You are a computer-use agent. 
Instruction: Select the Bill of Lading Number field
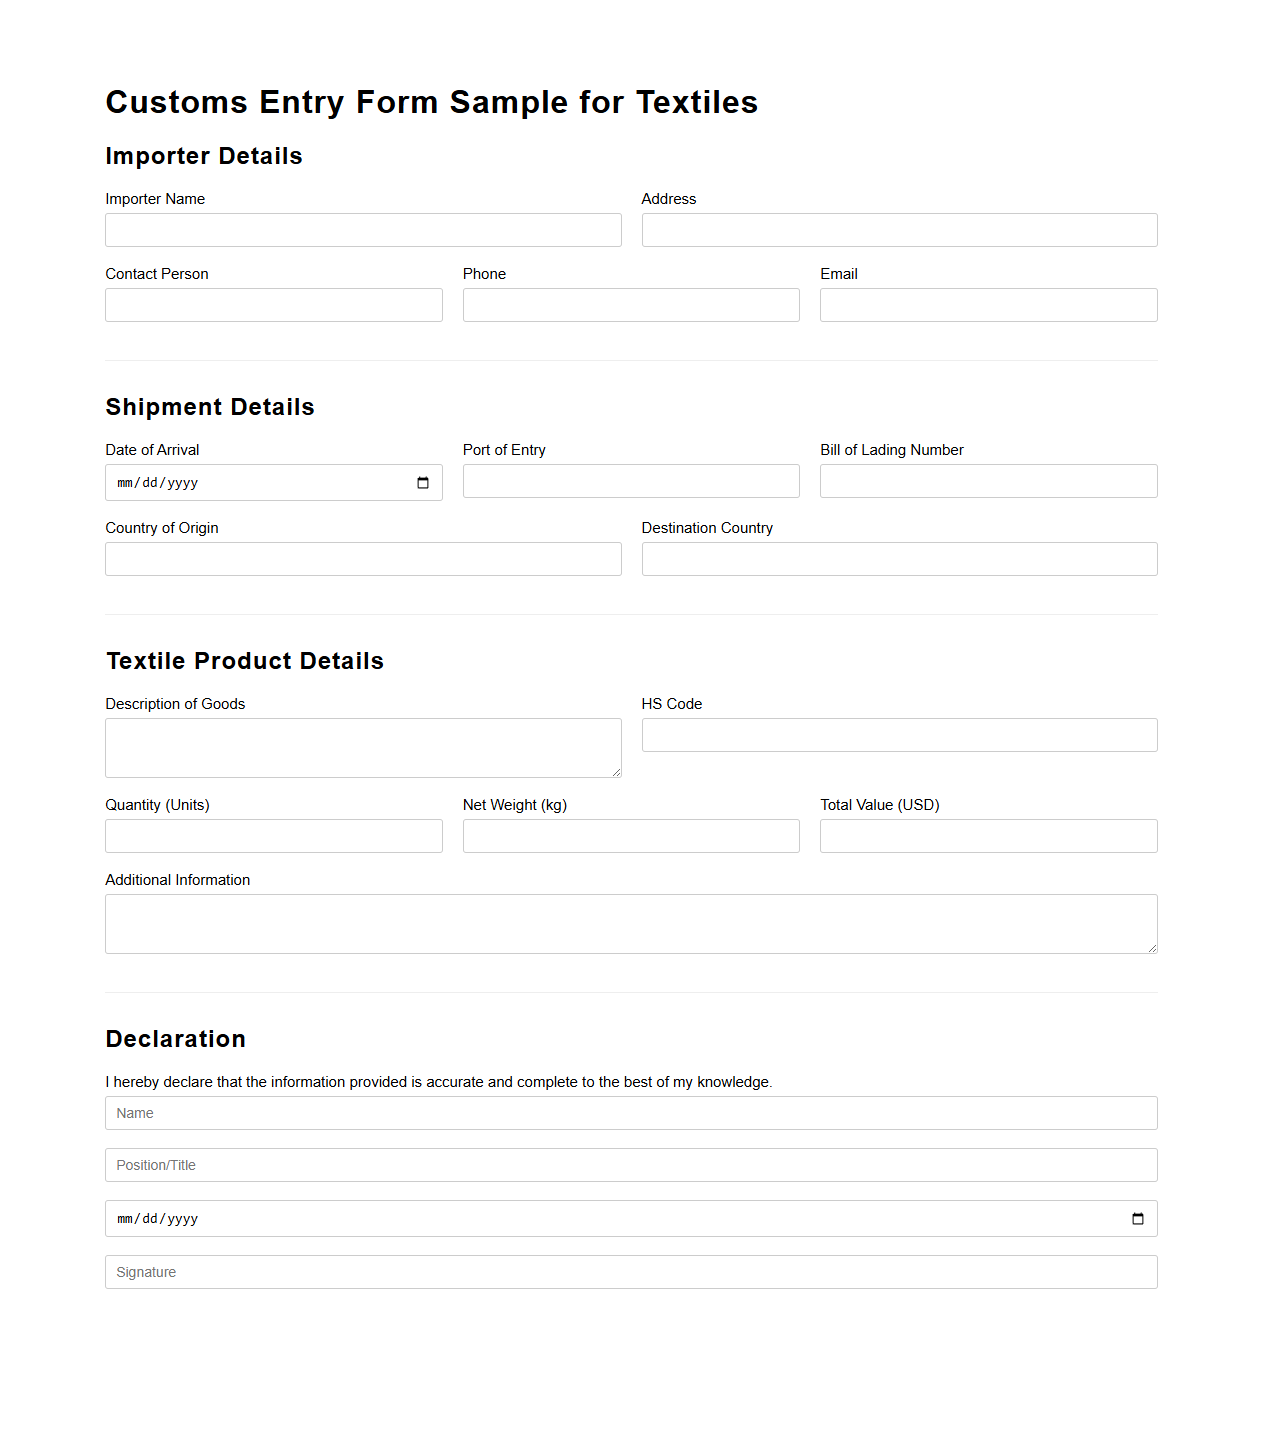[987, 481]
